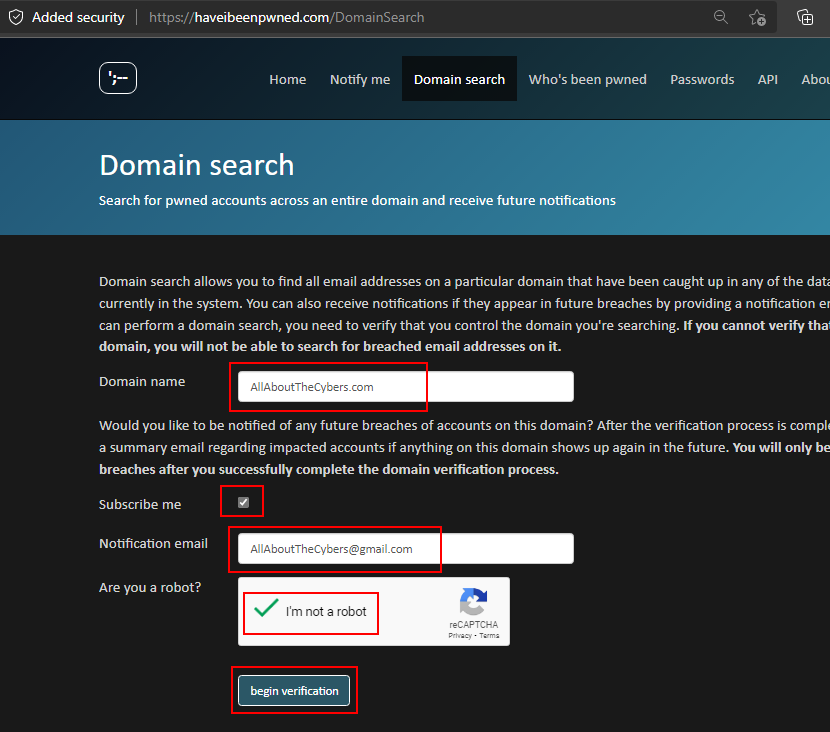Image resolution: width=830 pixels, height=732 pixels.
Task: Open the API nav item
Action: [x=768, y=79]
